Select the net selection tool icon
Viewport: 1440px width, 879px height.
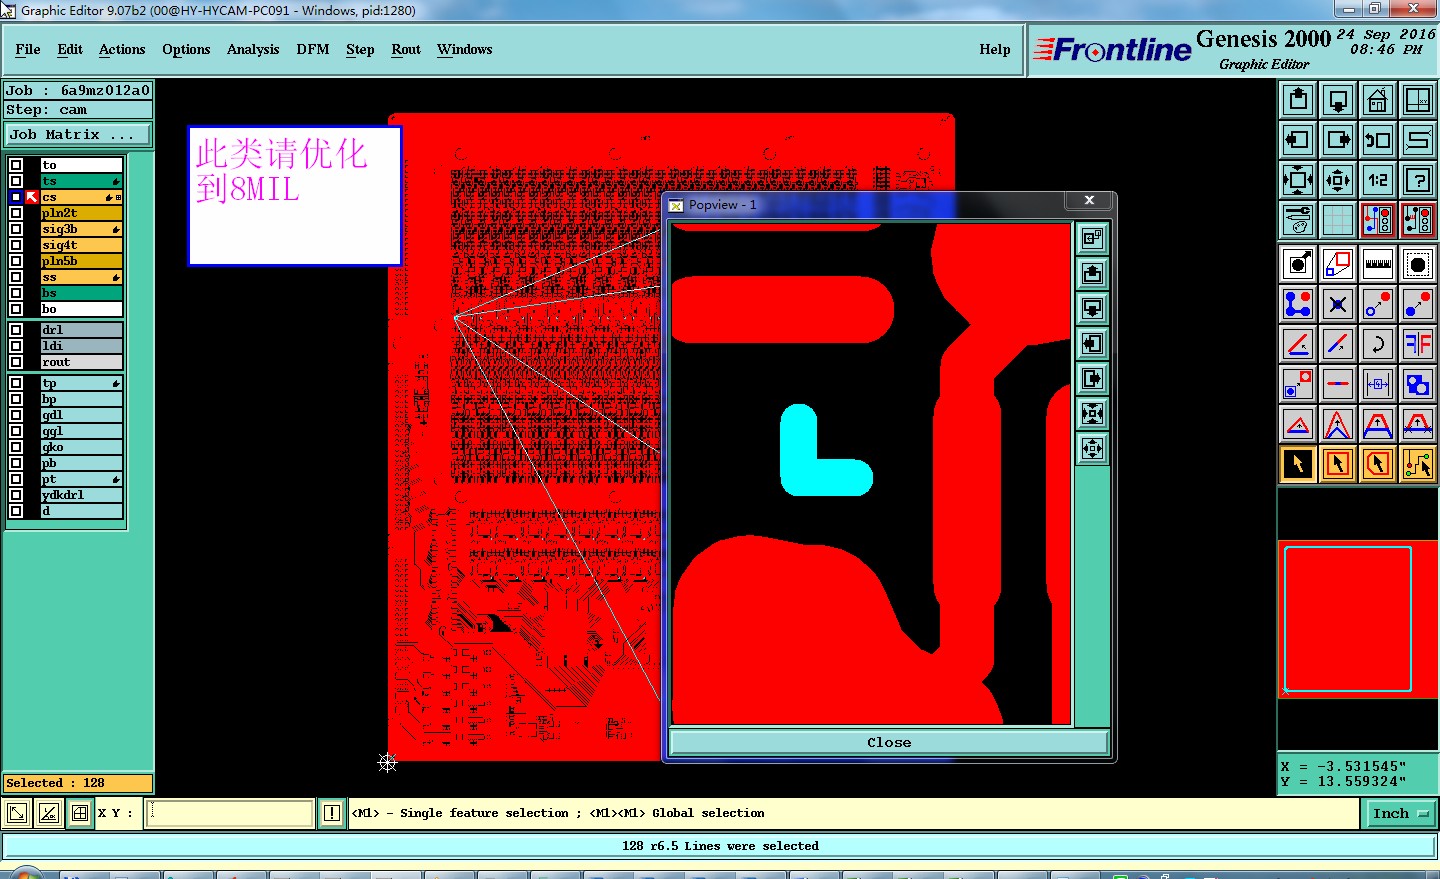[1418, 464]
